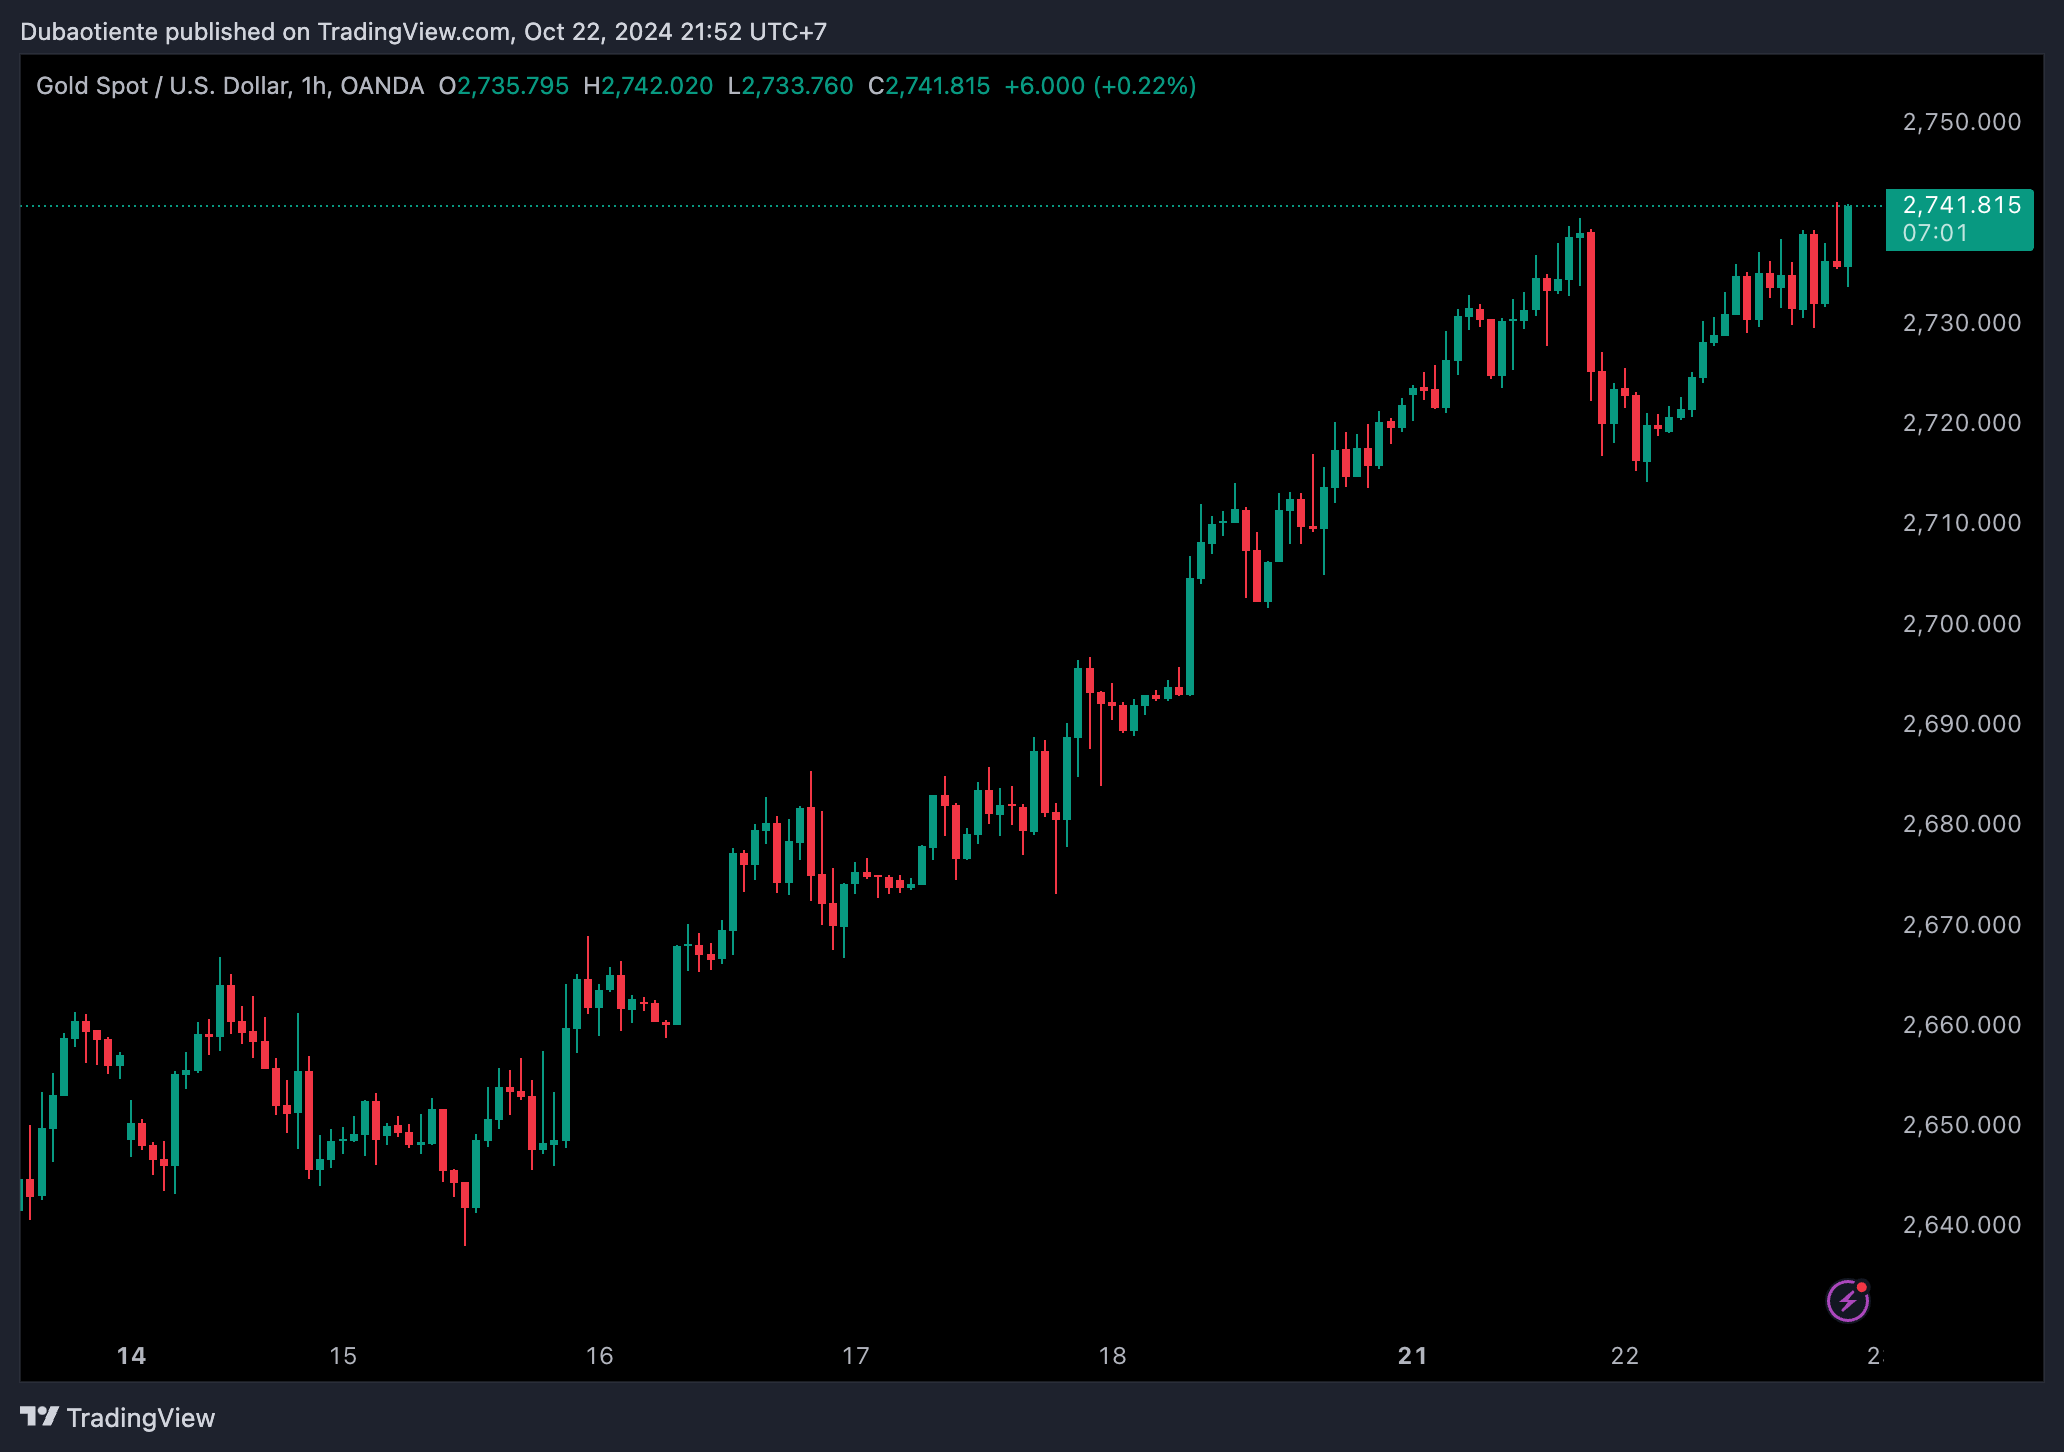Click date label 18 on time axis
The image size is (2064, 1452).
[1112, 1356]
